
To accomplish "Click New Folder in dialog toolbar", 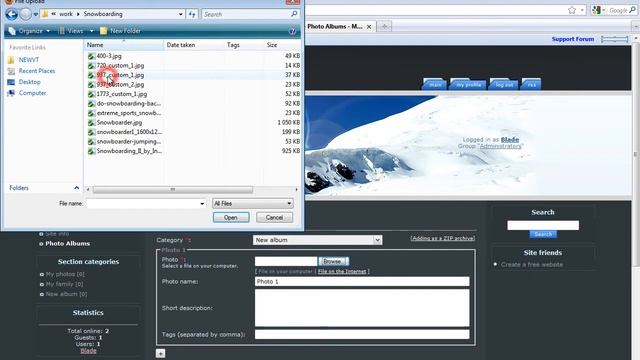I will [120, 31].
